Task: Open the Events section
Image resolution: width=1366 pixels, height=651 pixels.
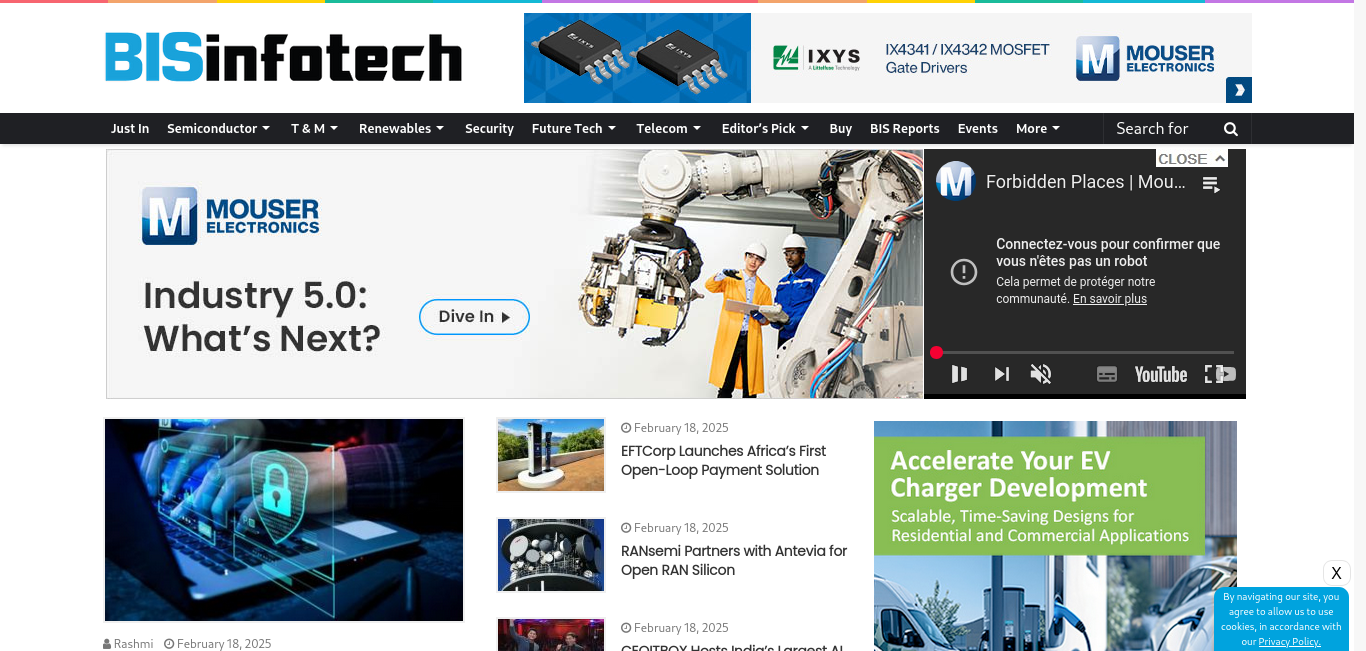Action: (977, 129)
